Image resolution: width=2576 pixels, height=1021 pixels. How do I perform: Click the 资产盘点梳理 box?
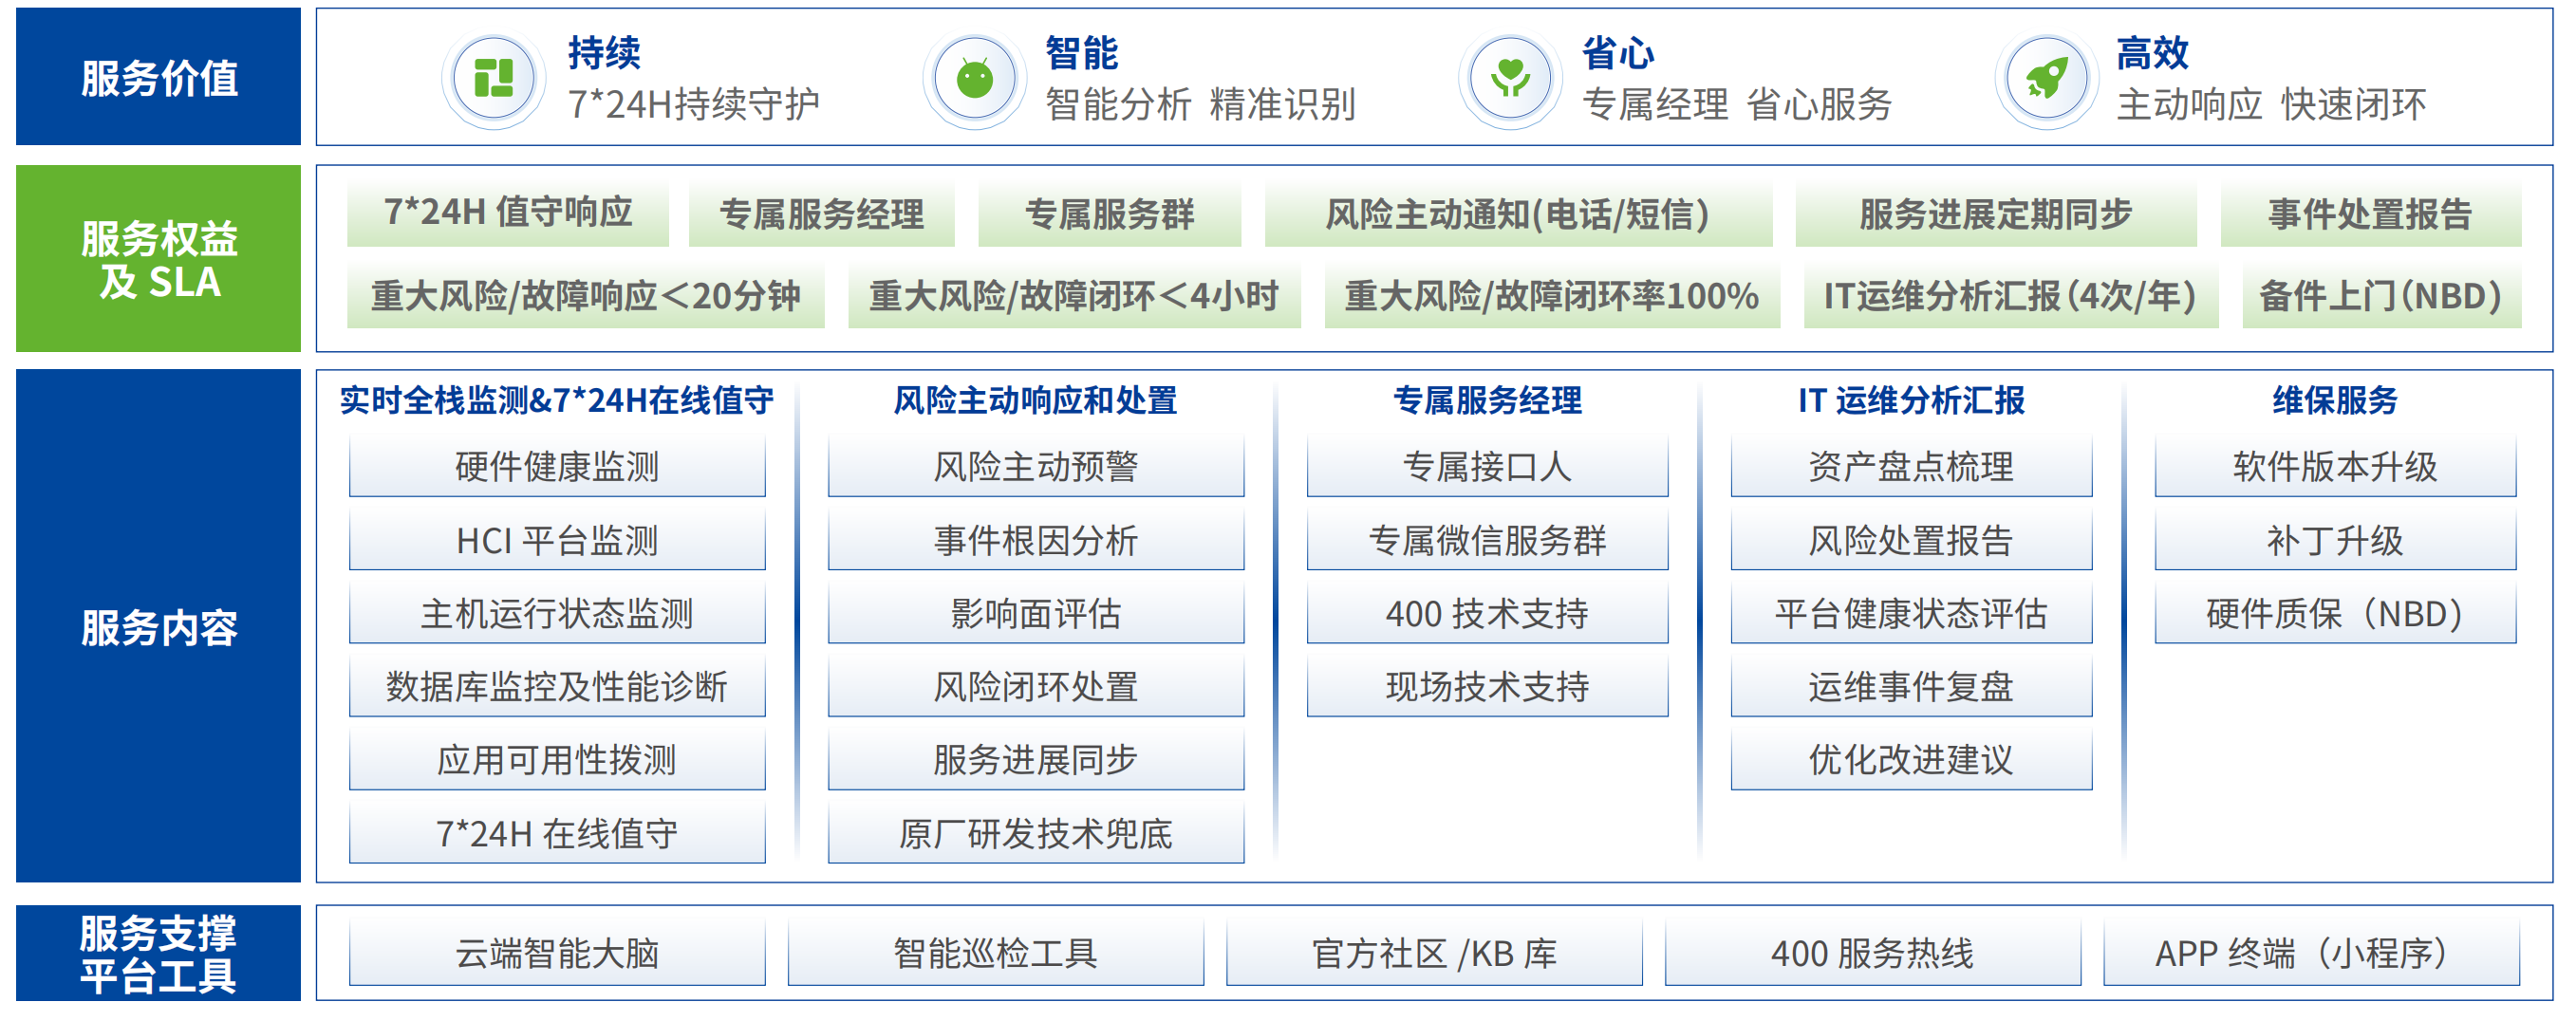pos(1911,466)
